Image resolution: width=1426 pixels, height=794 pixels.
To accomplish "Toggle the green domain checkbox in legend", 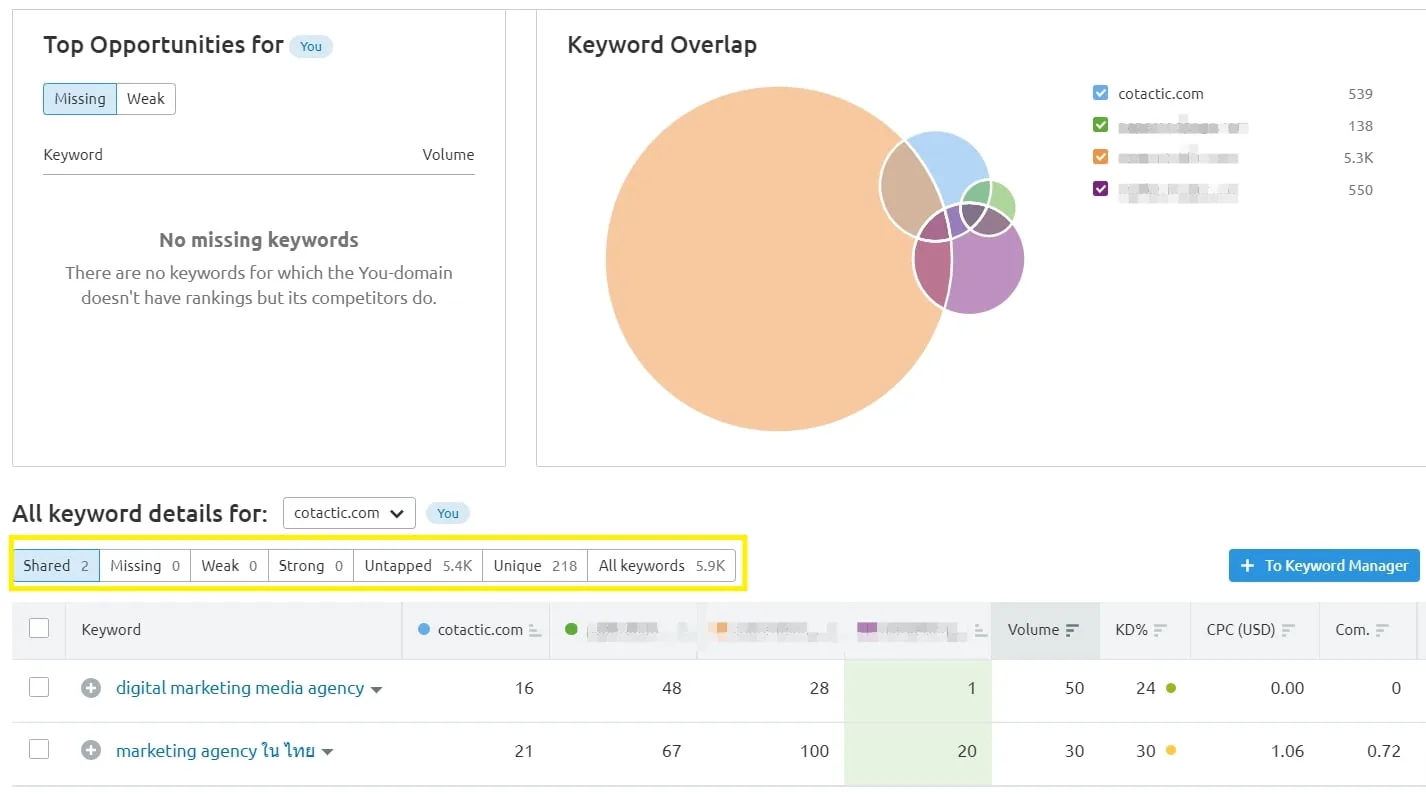I will pos(1101,126).
